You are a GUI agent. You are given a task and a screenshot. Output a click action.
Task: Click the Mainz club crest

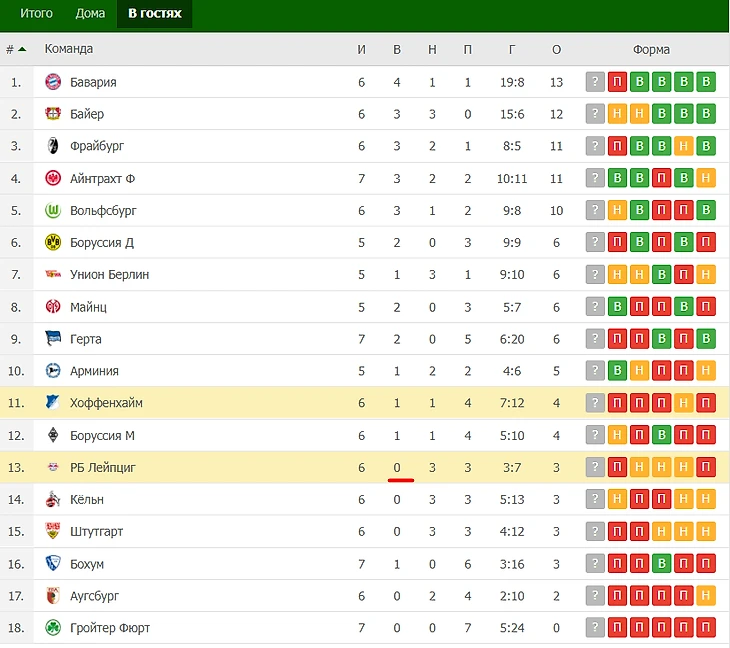point(53,307)
